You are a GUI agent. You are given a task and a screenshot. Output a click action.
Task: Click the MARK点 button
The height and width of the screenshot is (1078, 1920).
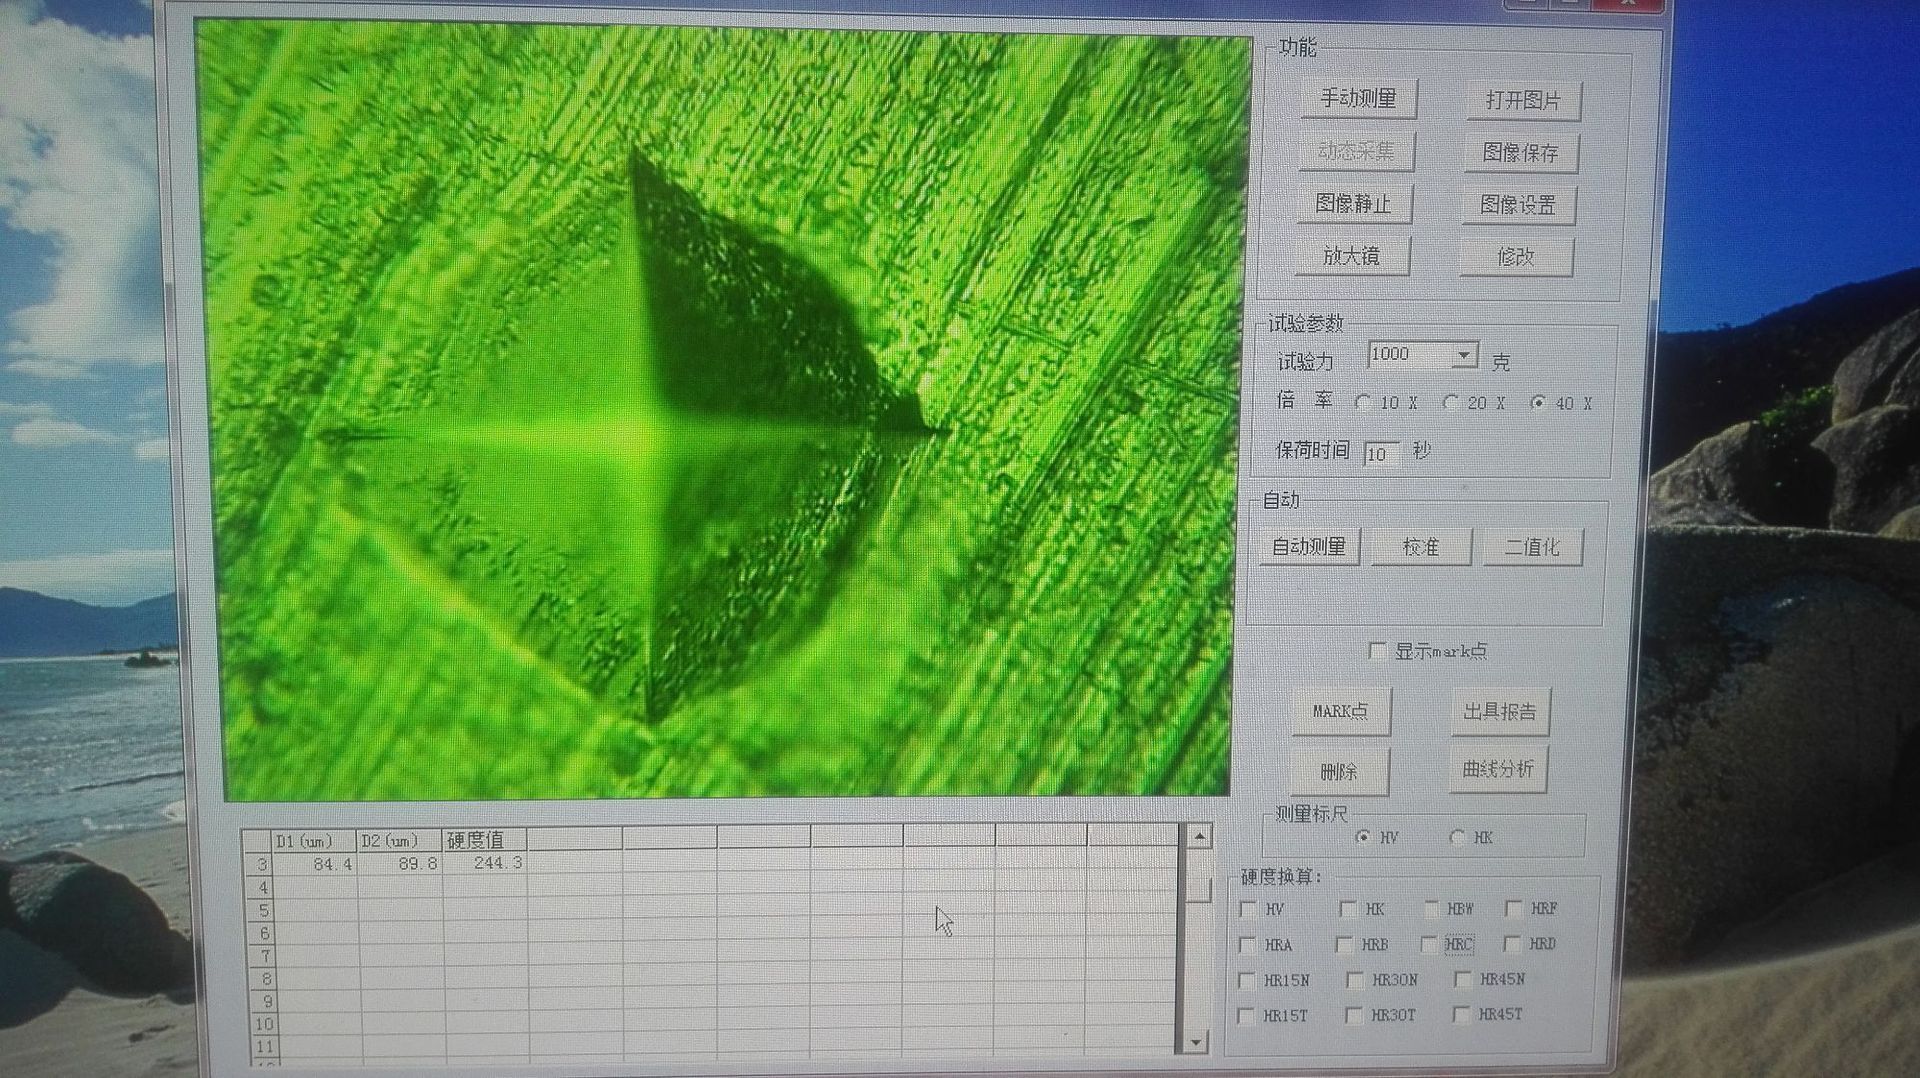pos(1340,712)
